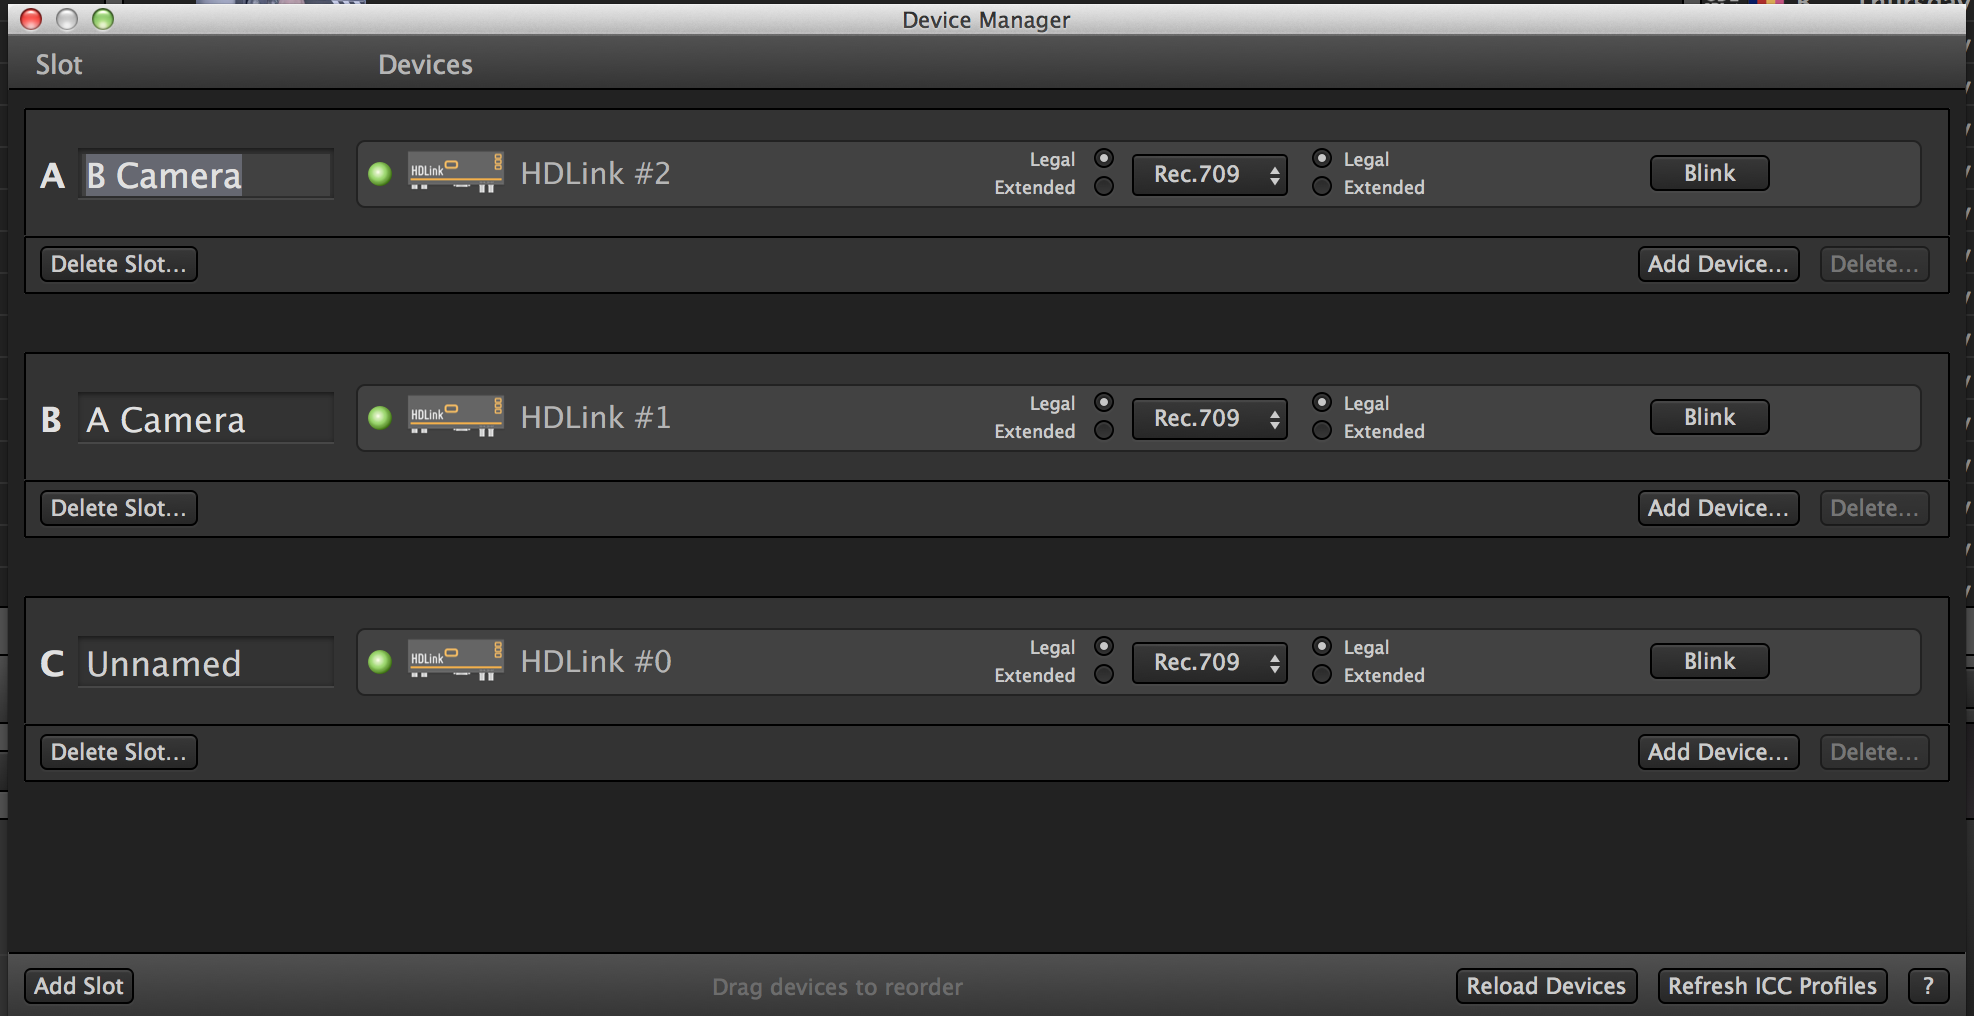Click the green status indicator for HDLink #2
Image resolution: width=1974 pixels, height=1016 pixels.
pos(380,173)
